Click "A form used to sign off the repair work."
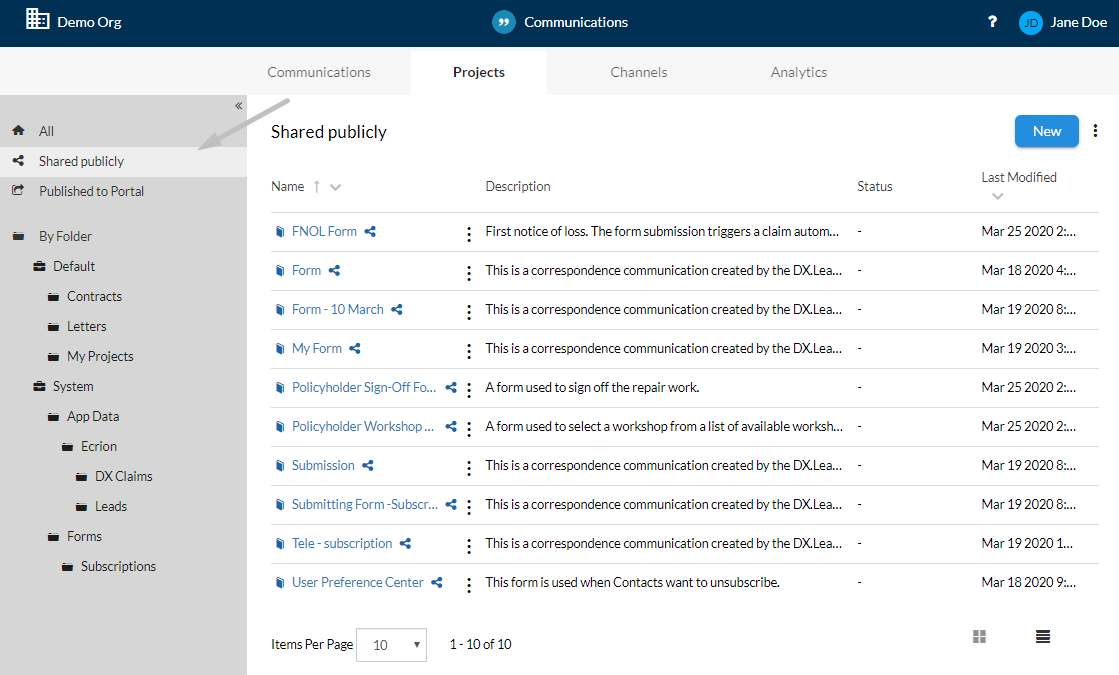The width and height of the screenshot is (1119, 675). [x=592, y=387]
